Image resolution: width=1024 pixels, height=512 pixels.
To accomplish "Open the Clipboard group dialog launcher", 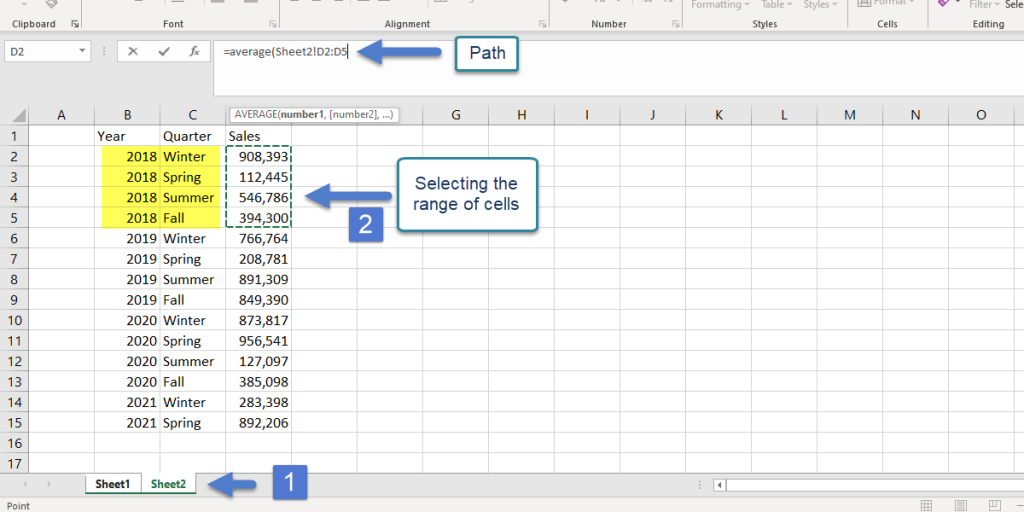I will click(x=74, y=23).
